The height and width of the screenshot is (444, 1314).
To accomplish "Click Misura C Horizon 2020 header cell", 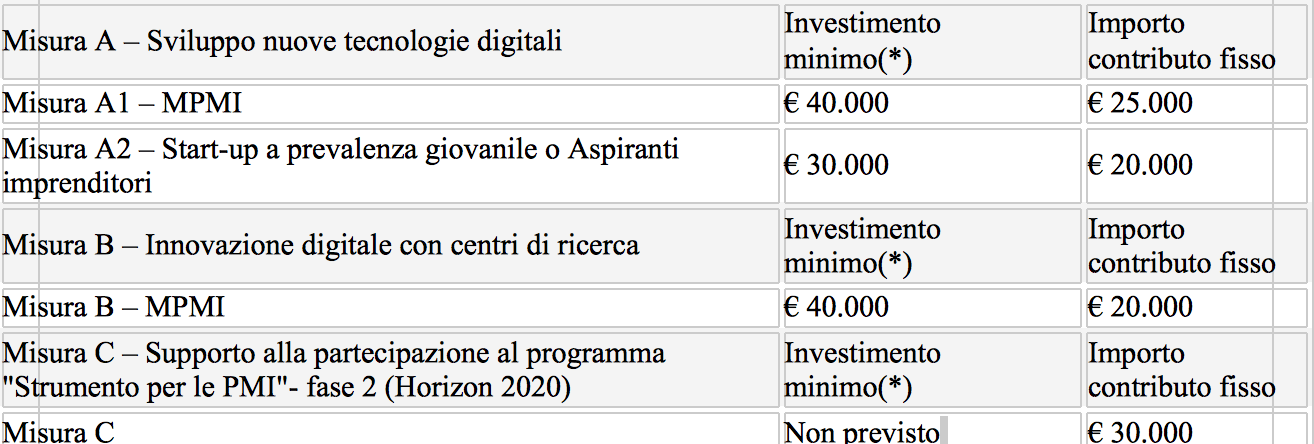I will point(390,370).
